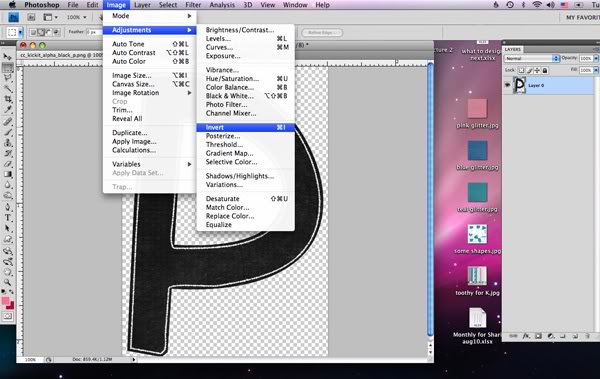Add a layer mask from Layers panel

point(538,336)
